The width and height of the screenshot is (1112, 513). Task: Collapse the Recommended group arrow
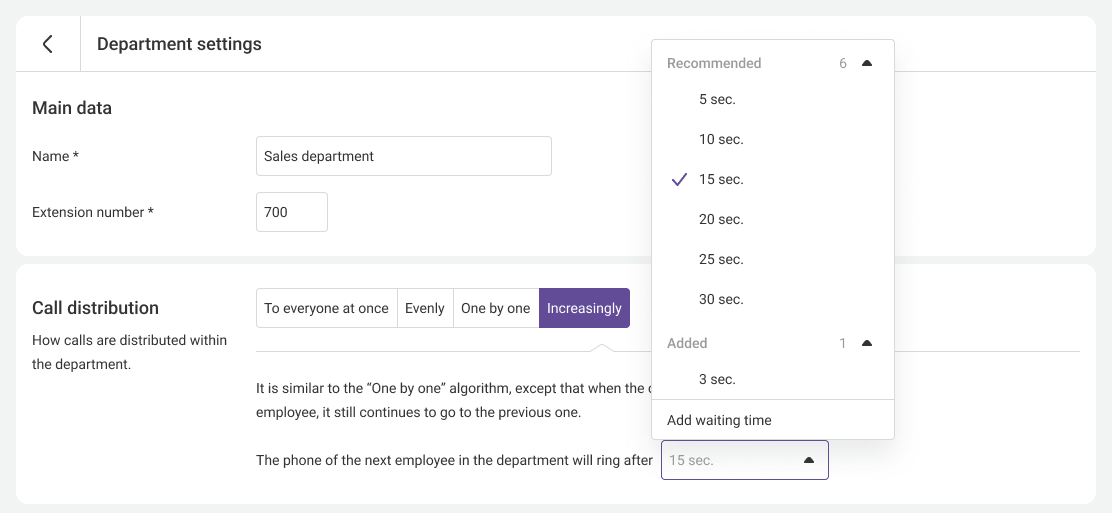coord(867,63)
